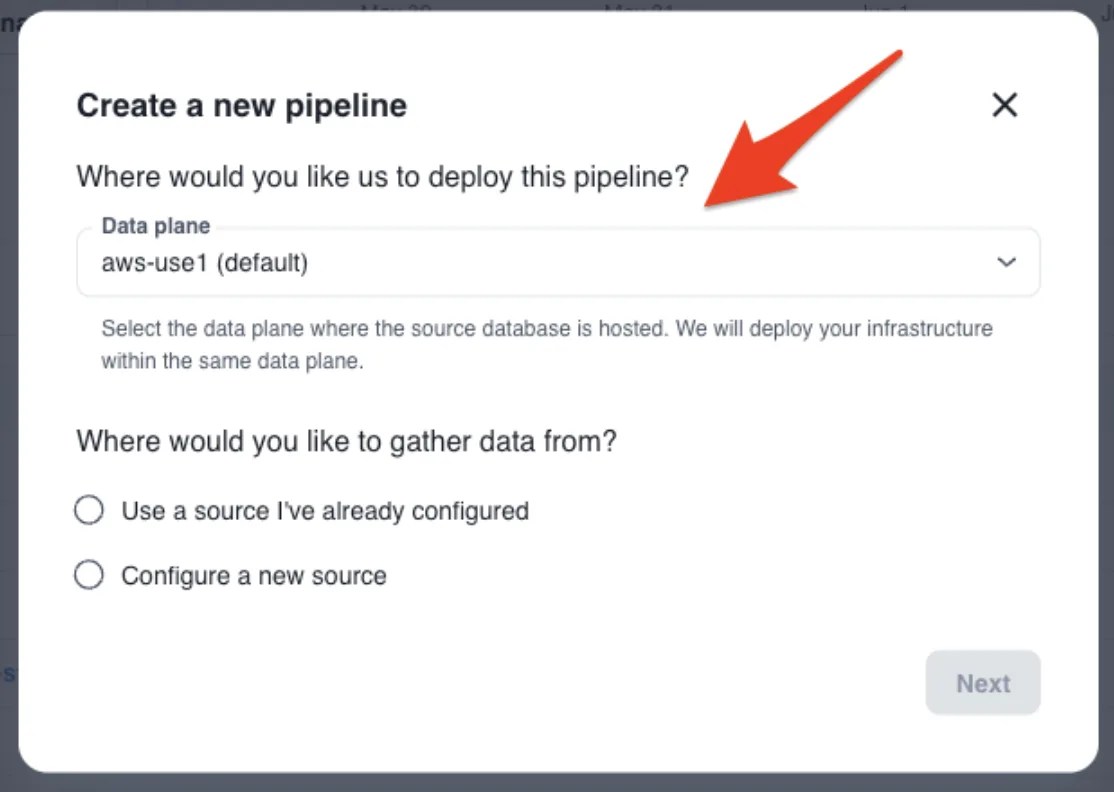Select the aws-use1 (default) value text

(x=205, y=263)
